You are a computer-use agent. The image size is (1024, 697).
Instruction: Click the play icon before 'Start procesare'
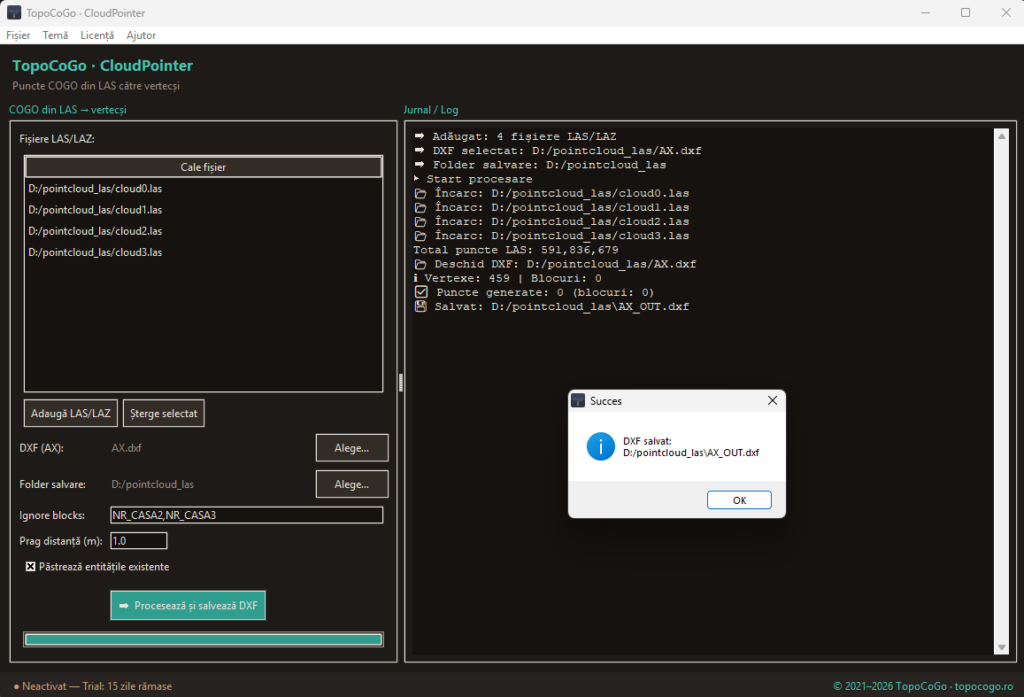(417, 179)
